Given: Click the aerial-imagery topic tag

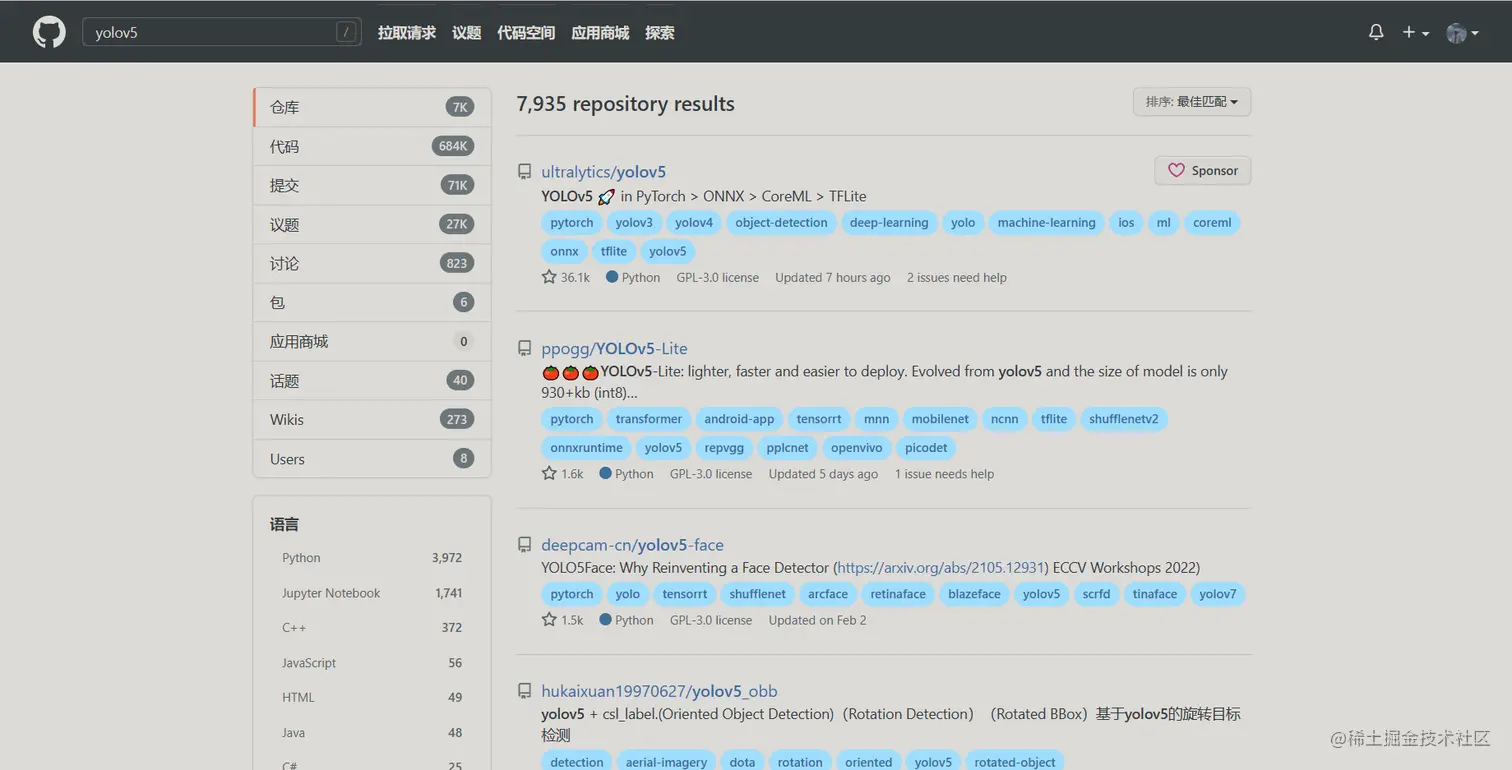Looking at the screenshot, I should pyautogui.click(x=666, y=761).
